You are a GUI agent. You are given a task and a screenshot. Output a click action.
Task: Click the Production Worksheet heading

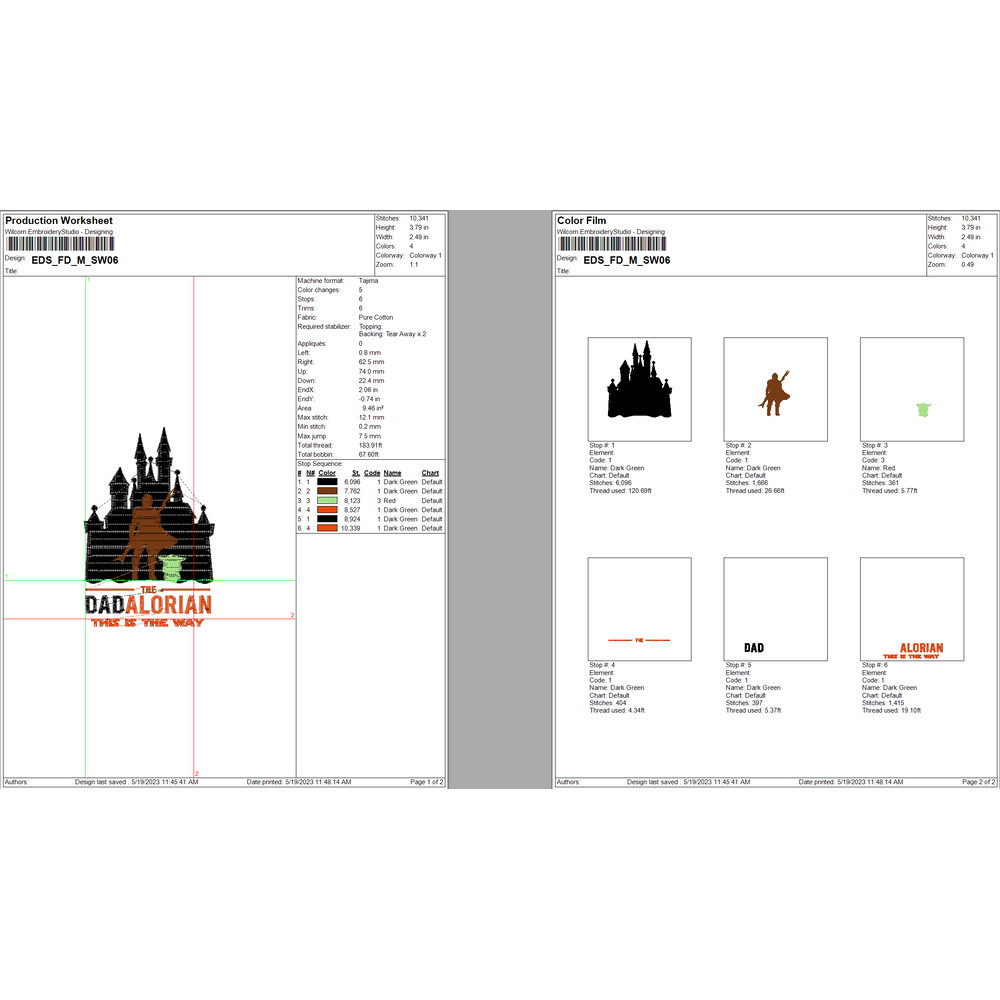[59, 221]
